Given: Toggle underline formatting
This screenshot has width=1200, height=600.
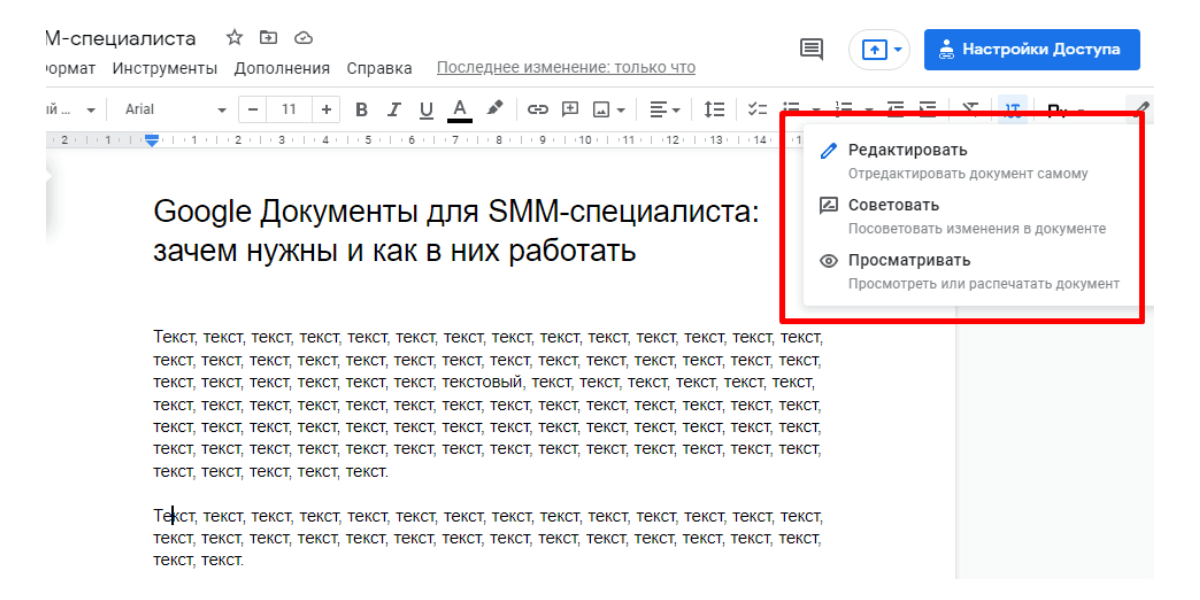Looking at the screenshot, I should click(x=426, y=109).
